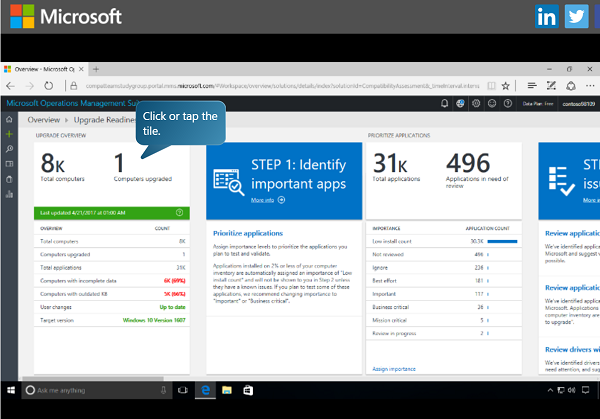Screen dimensions: 600x419
Task: Open Edge more options ellipsis
Action: (590, 86)
